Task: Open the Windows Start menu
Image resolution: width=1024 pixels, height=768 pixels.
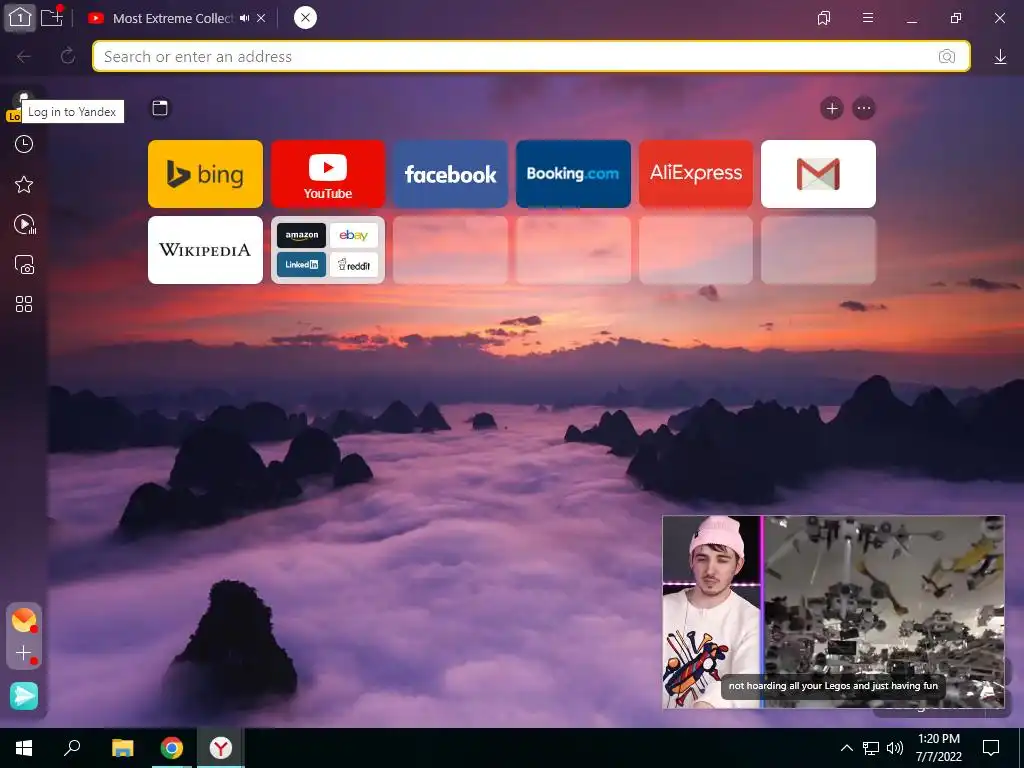Action: point(24,748)
